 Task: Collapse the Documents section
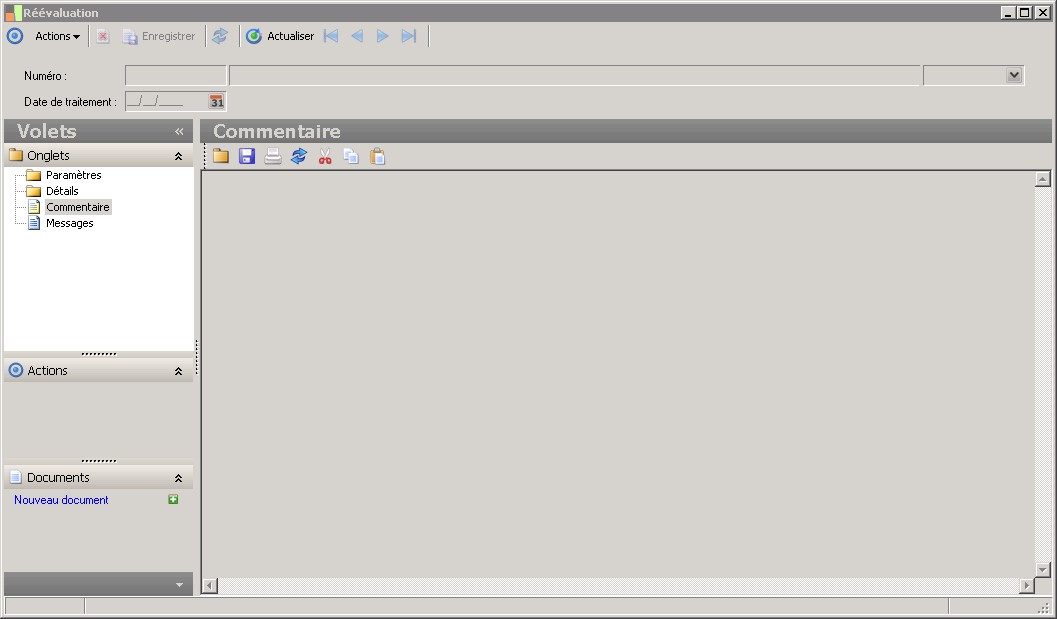pos(179,478)
